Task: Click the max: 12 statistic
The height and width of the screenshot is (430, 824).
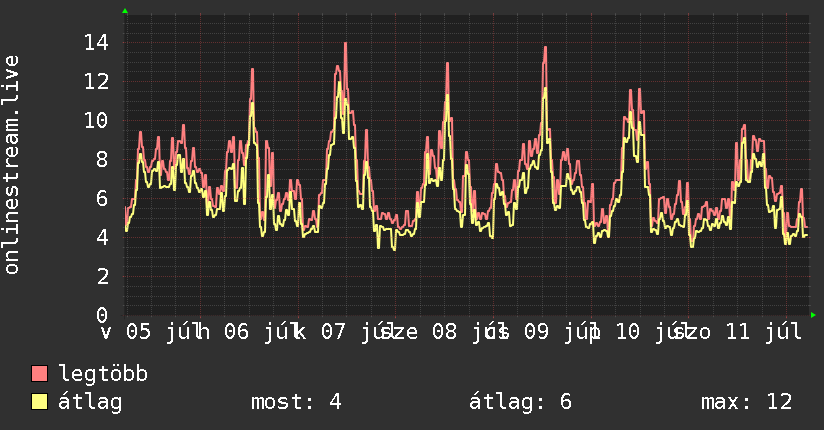Action: pos(746,402)
